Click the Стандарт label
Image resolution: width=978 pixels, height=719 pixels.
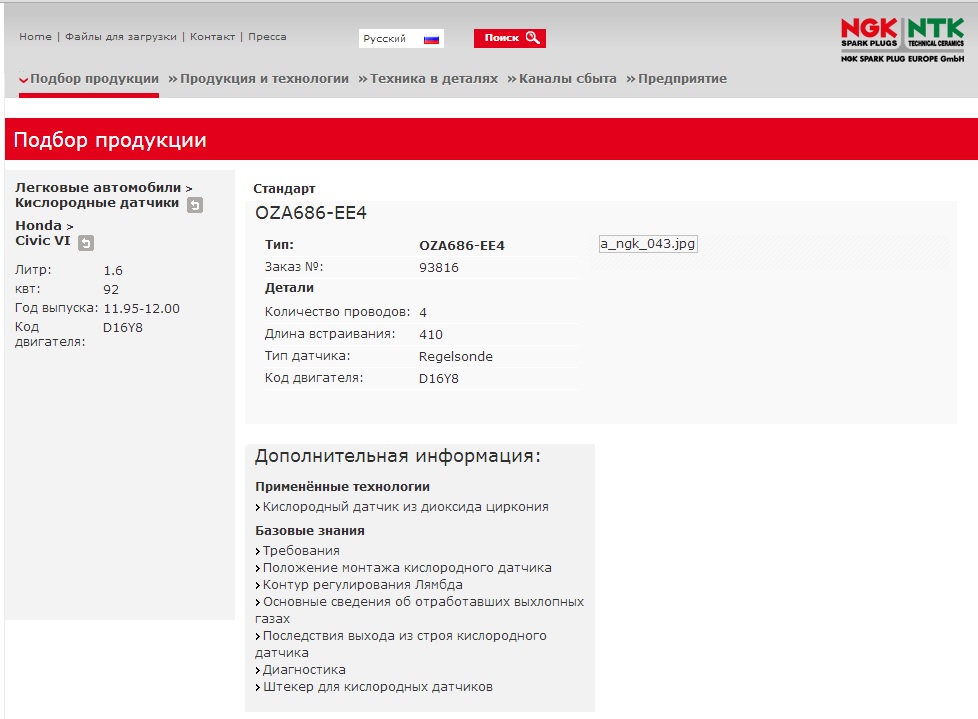284,189
